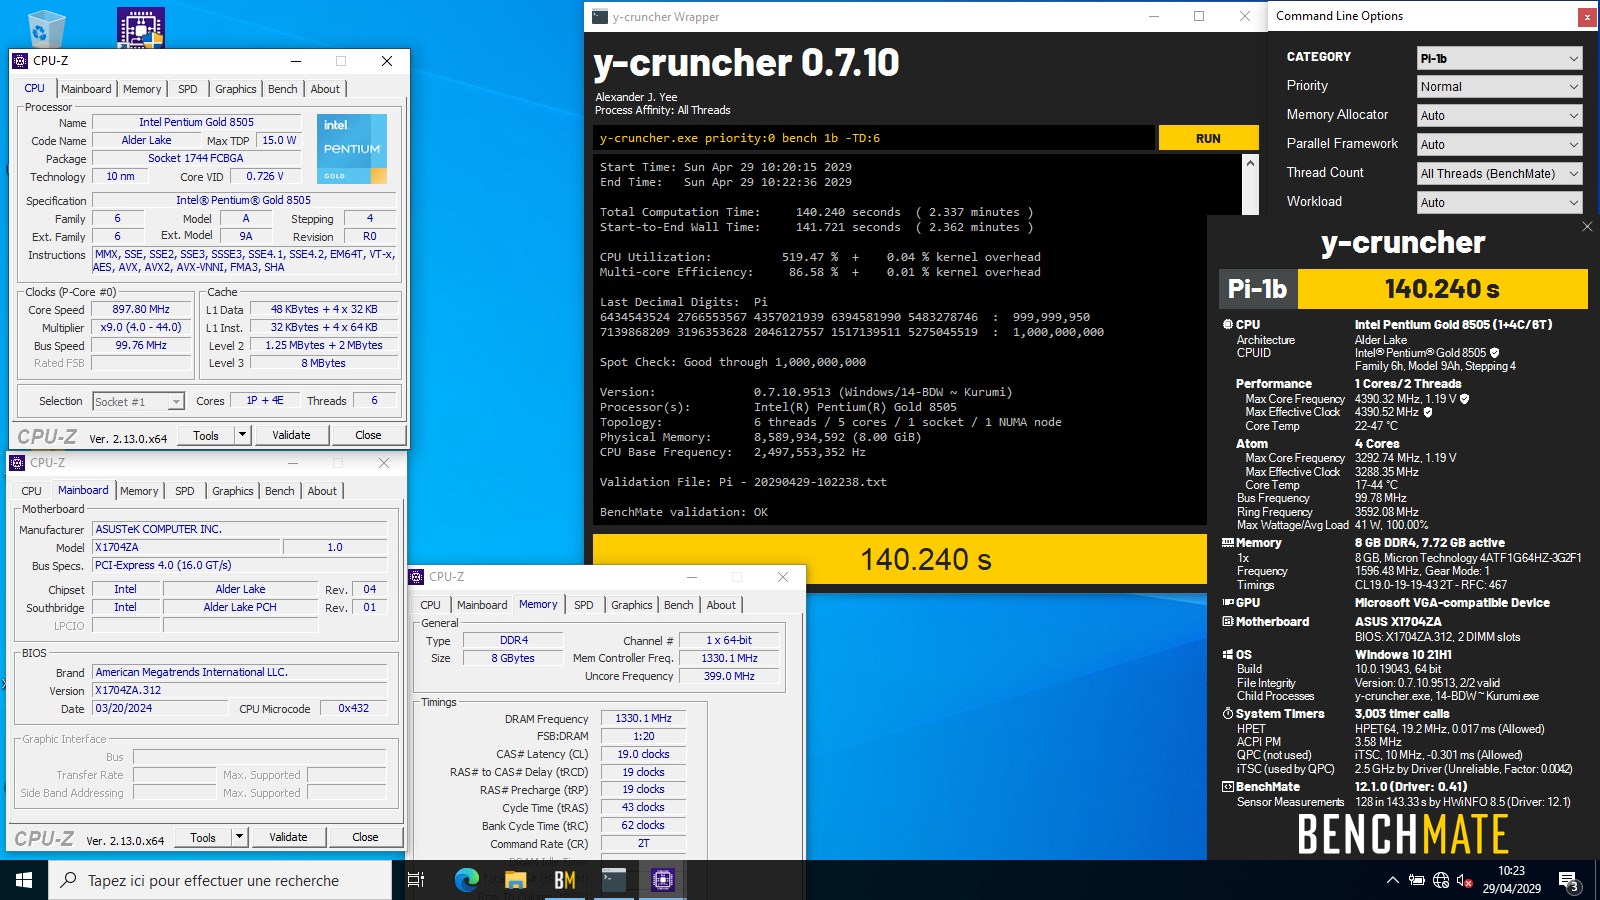Click the BIOS Version X1704ZA.312 field

239,690
